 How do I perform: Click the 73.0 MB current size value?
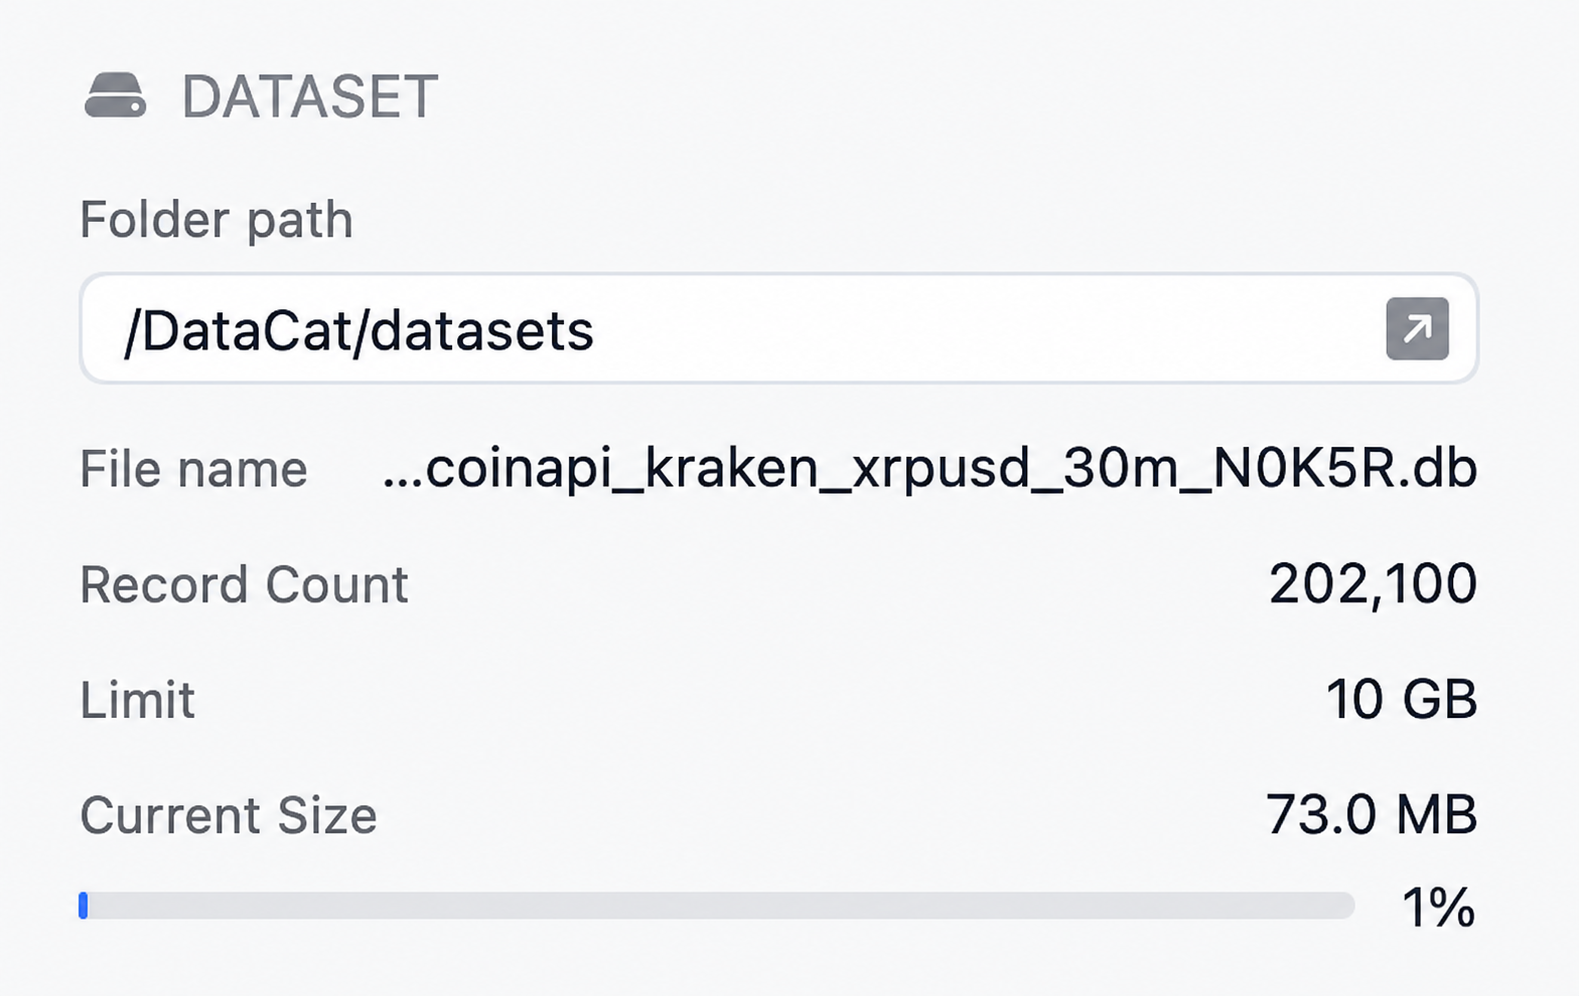tap(1371, 814)
